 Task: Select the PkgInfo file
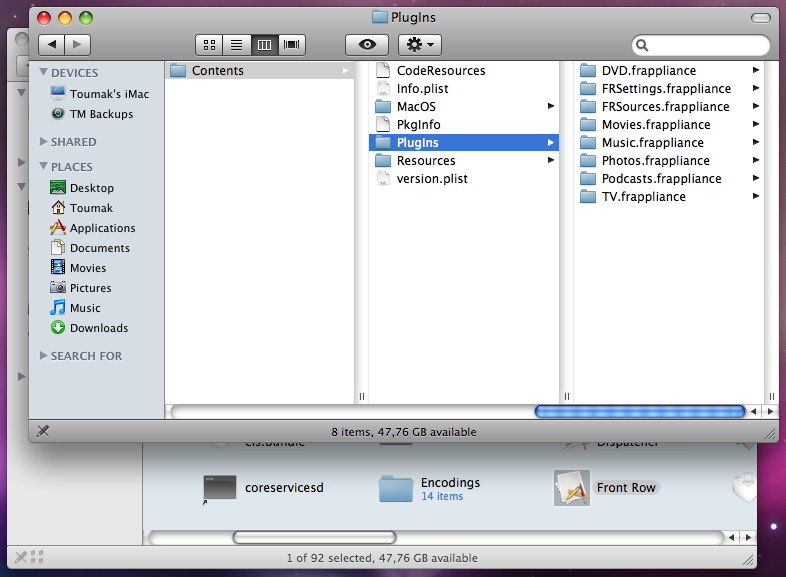pyautogui.click(x=464, y=125)
